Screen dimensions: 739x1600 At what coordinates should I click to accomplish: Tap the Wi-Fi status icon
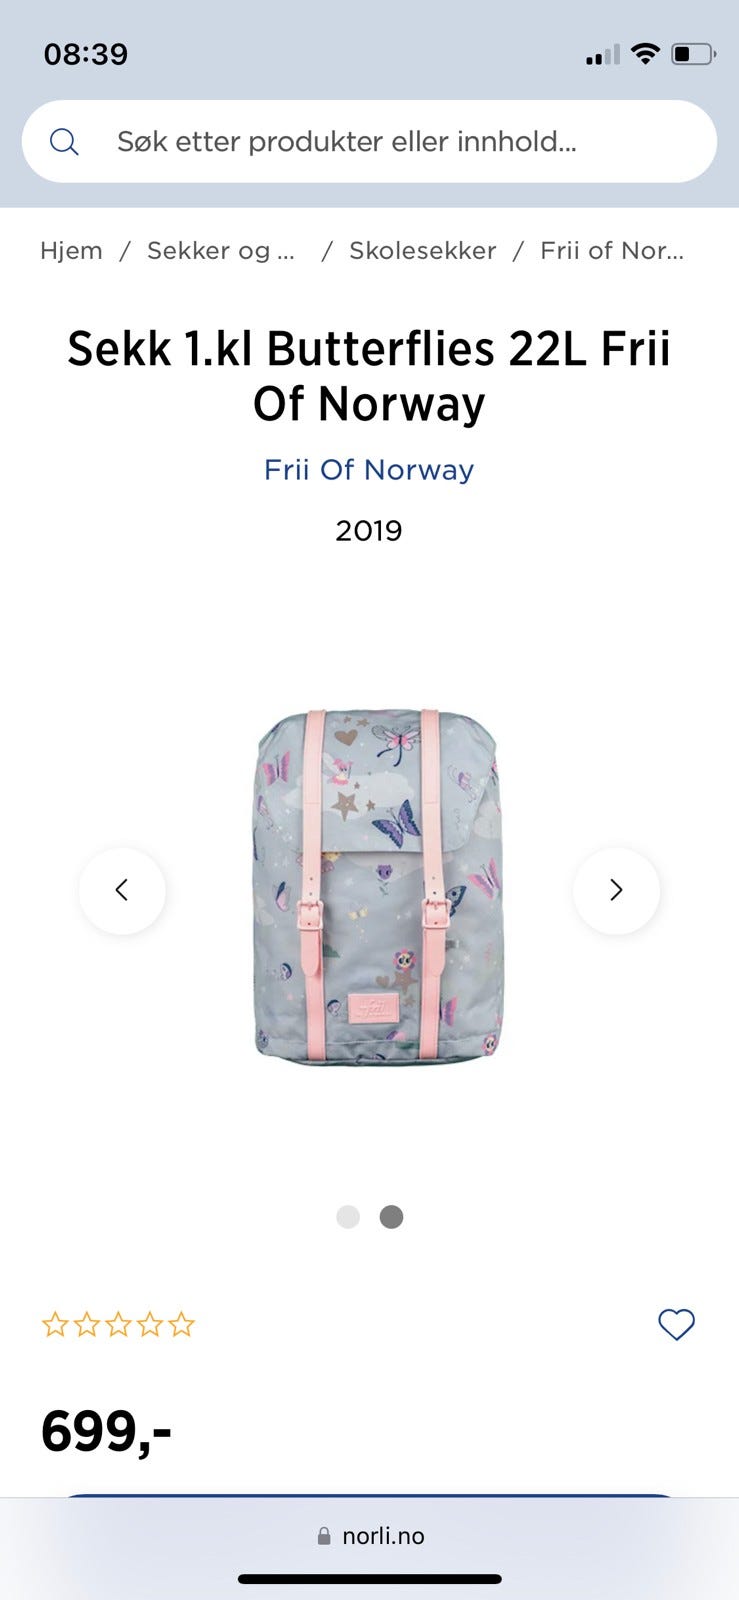(646, 54)
